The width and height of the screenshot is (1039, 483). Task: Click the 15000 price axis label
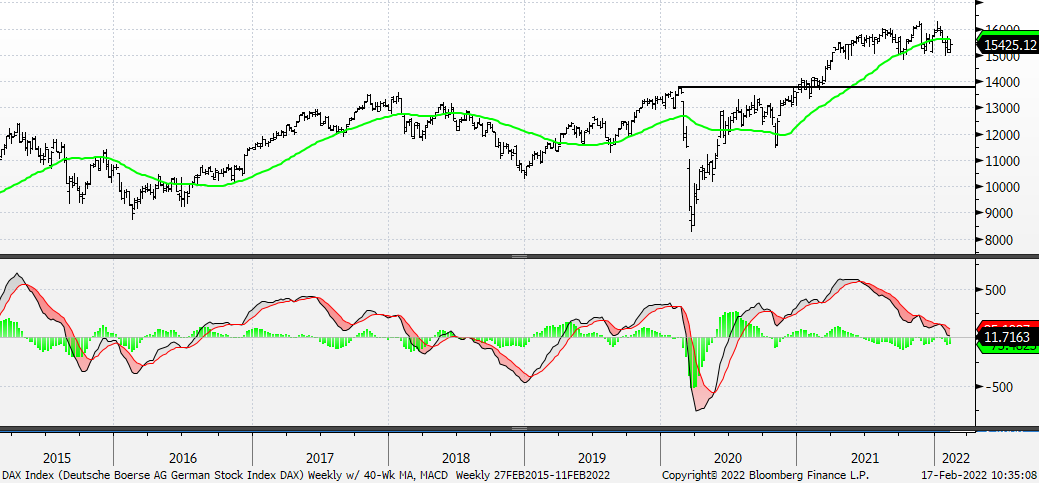(1001, 56)
